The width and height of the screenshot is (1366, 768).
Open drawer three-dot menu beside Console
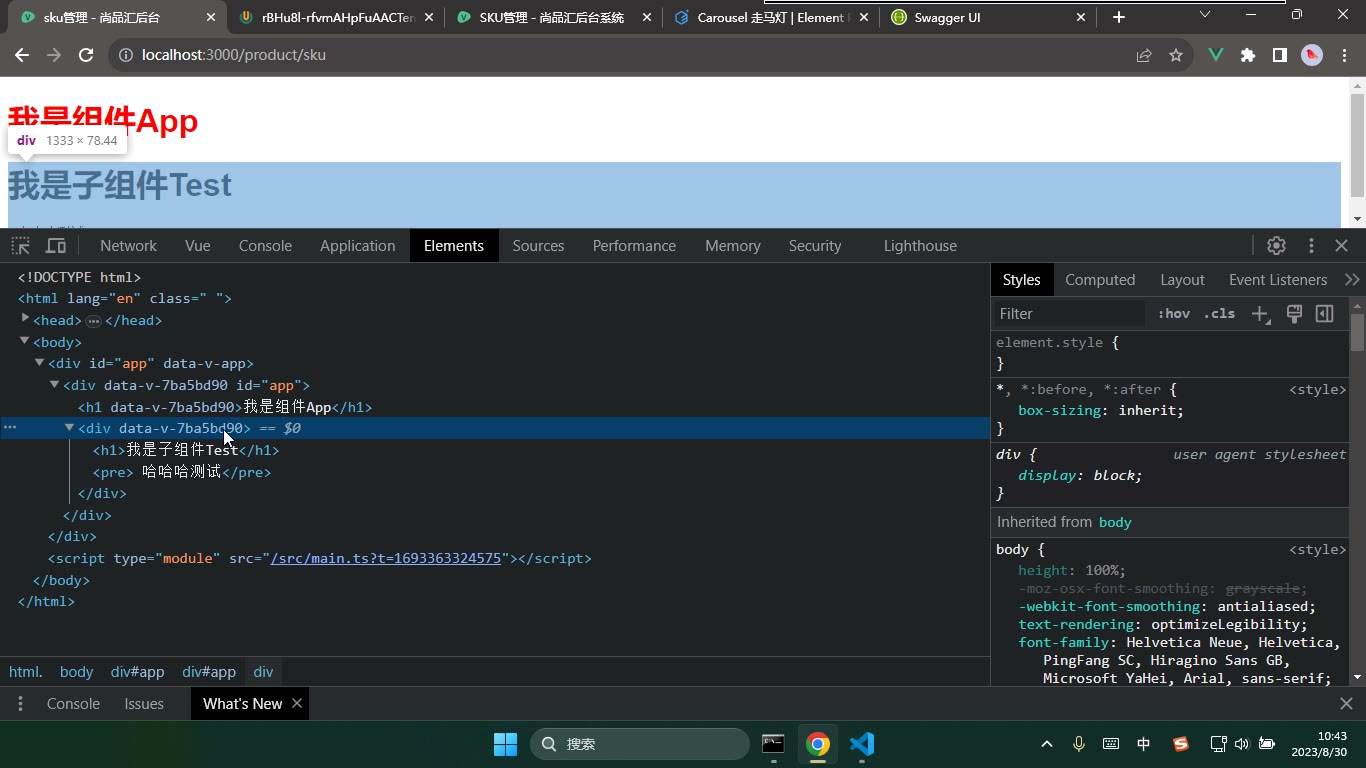20,704
